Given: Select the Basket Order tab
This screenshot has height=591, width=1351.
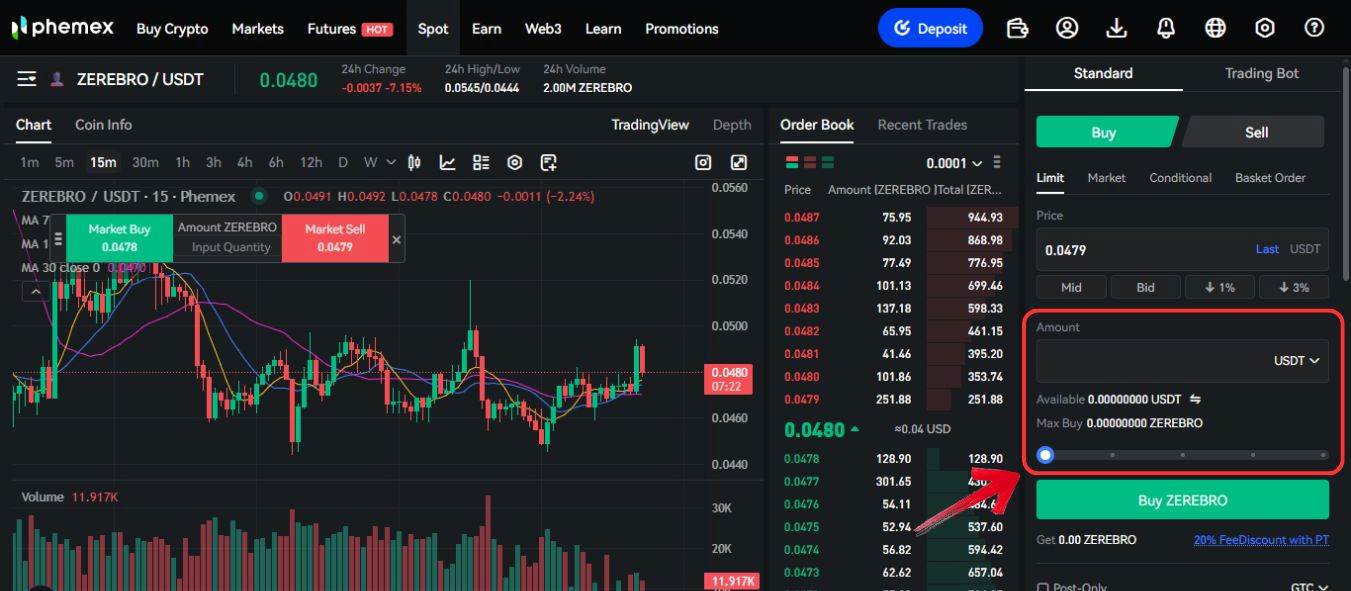Looking at the screenshot, I should [x=1270, y=177].
